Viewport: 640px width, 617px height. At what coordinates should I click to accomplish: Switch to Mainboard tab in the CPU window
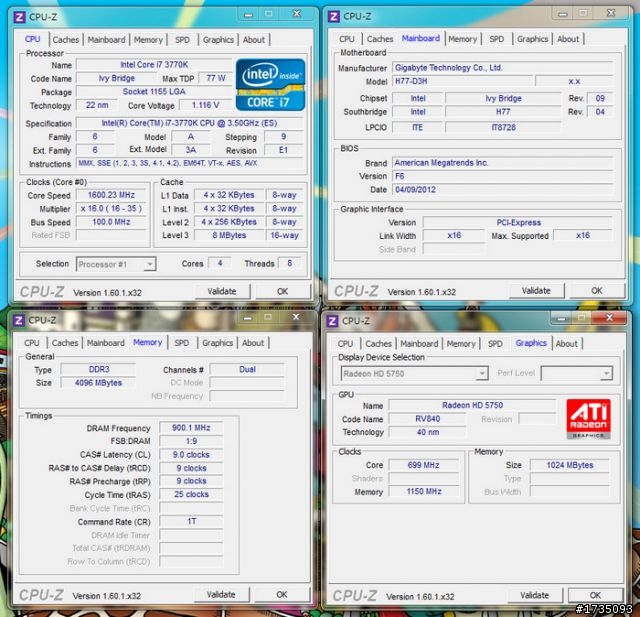click(x=106, y=40)
